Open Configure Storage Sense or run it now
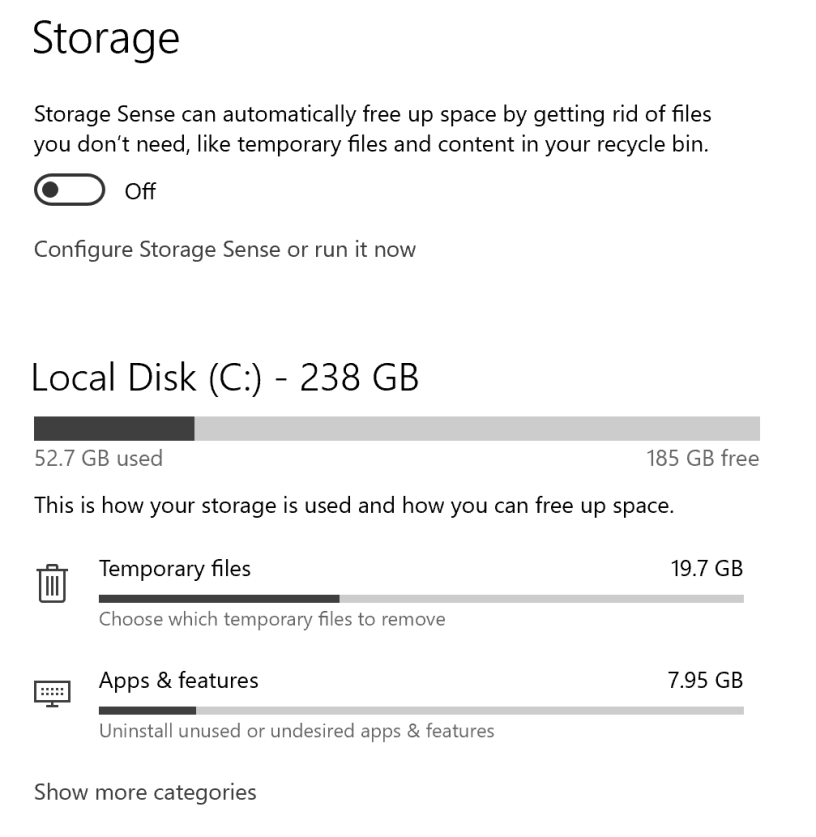The height and width of the screenshot is (837, 816). (x=224, y=249)
